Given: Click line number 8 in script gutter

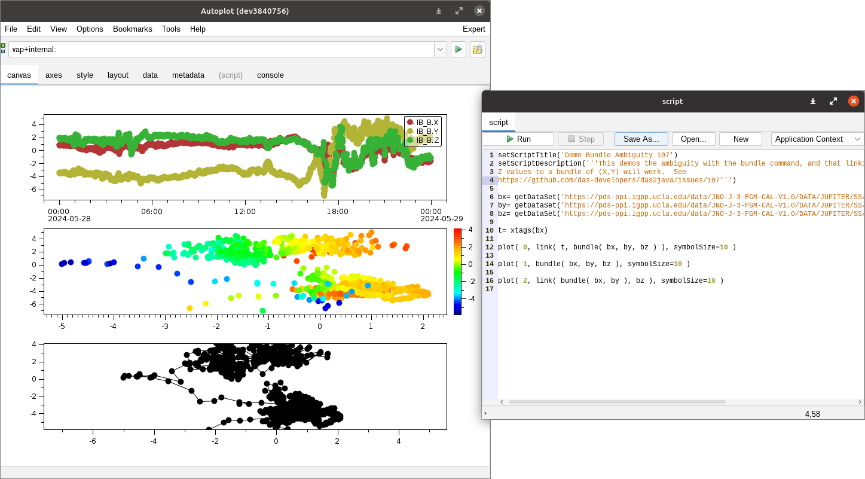Looking at the screenshot, I should point(492,214).
